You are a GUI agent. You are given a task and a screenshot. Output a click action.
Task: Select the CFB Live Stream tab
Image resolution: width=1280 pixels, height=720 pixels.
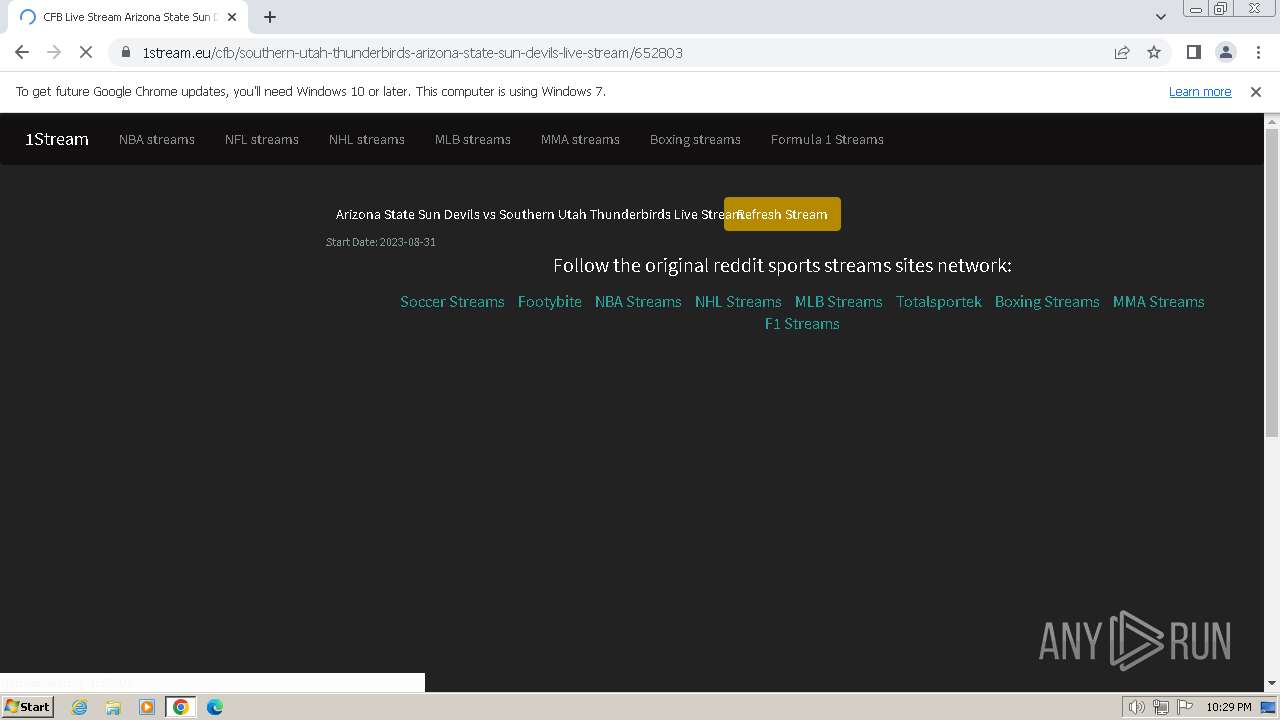point(128,17)
